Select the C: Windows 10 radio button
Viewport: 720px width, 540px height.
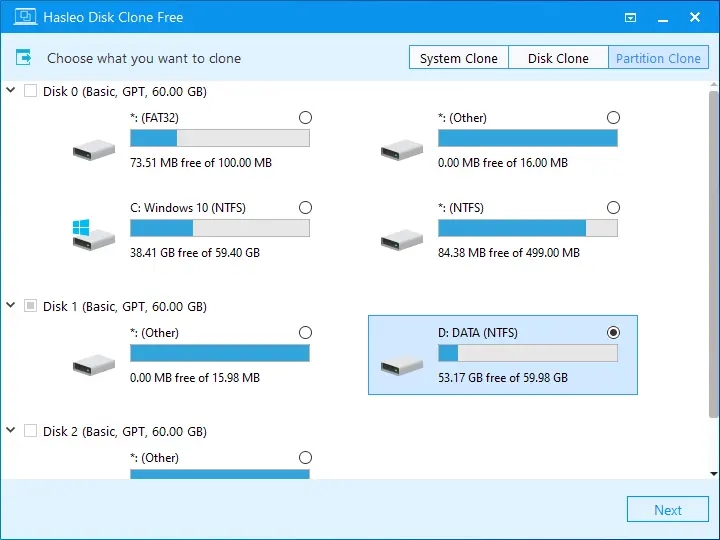point(305,208)
